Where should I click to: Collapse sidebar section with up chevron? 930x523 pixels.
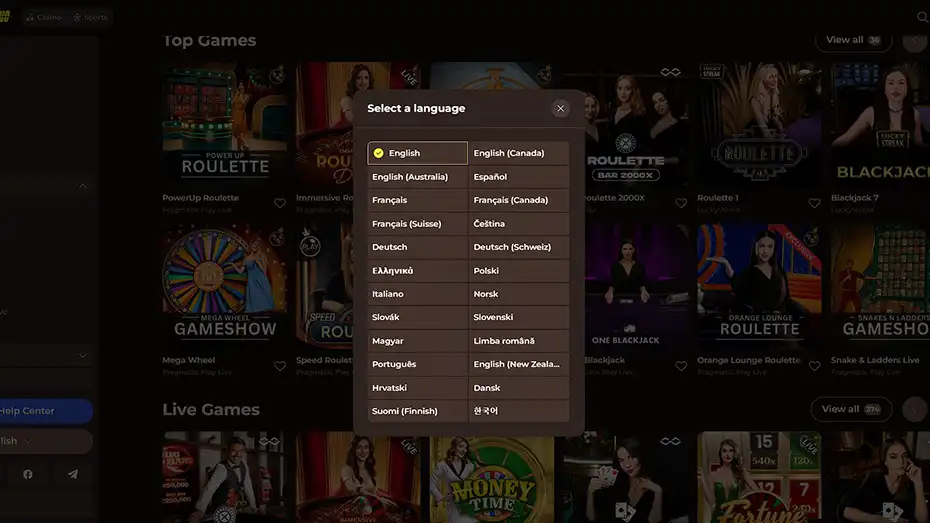82,186
